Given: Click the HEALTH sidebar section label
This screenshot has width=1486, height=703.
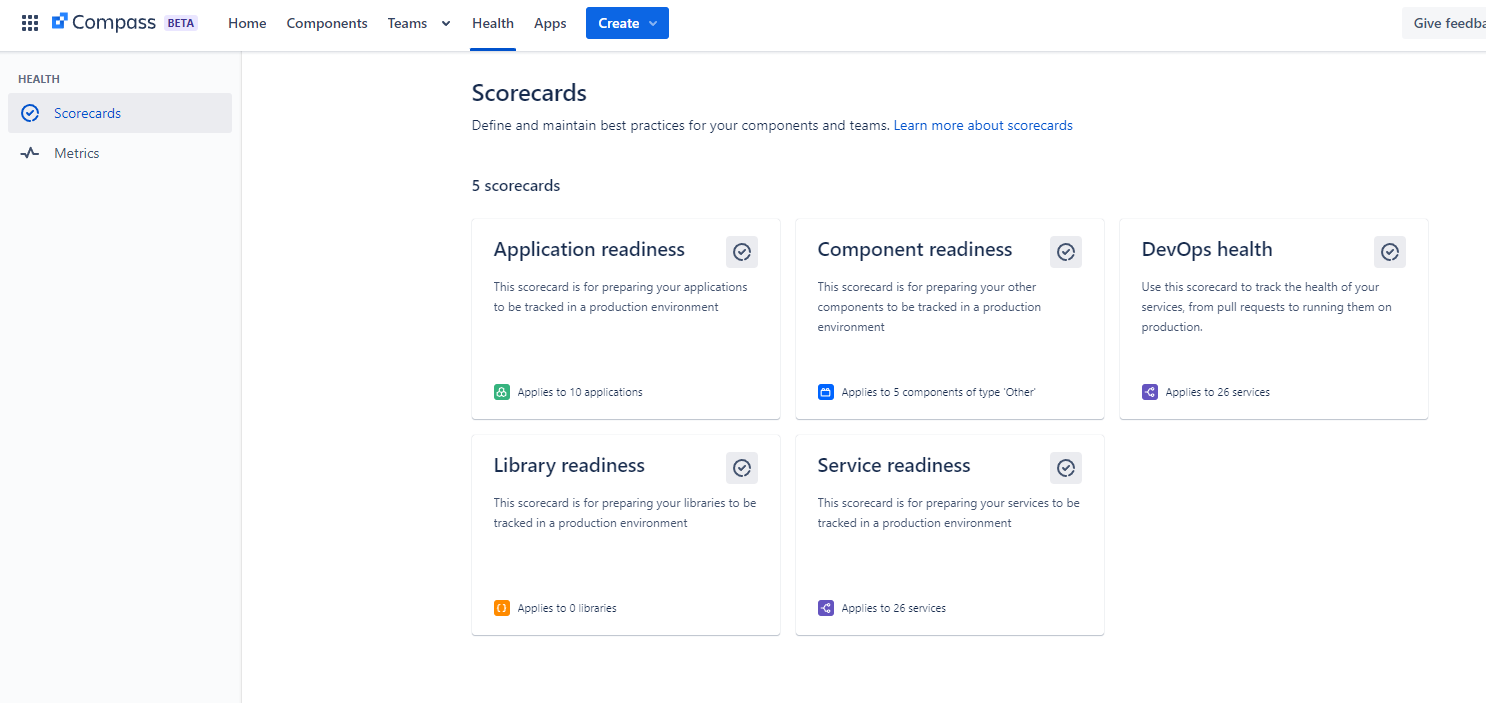Looking at the screenshot, I should (39, 79).
